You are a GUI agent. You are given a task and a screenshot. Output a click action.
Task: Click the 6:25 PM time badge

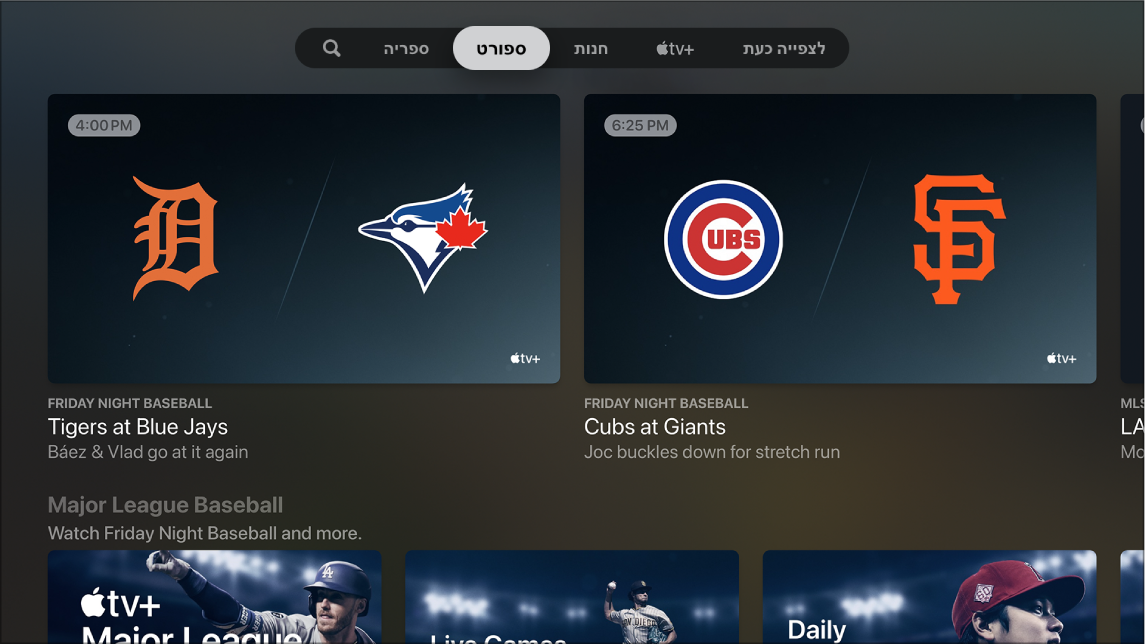640,125
